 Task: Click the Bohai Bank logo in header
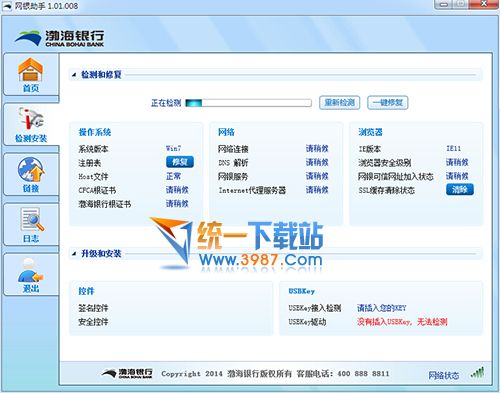(59, 39)
